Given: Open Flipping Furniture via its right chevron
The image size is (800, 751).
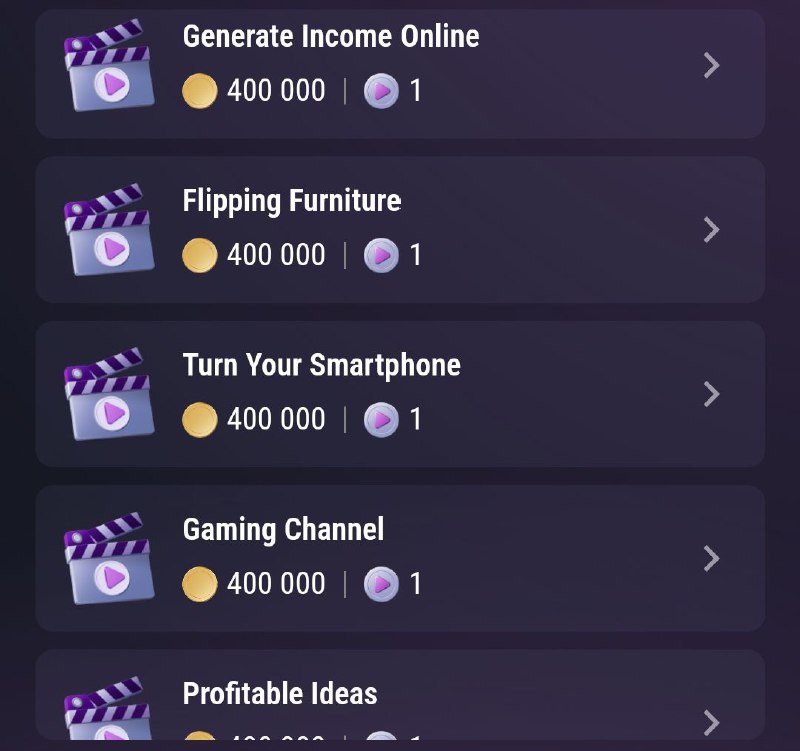Looking at the screenshot, I should point(711,230).
